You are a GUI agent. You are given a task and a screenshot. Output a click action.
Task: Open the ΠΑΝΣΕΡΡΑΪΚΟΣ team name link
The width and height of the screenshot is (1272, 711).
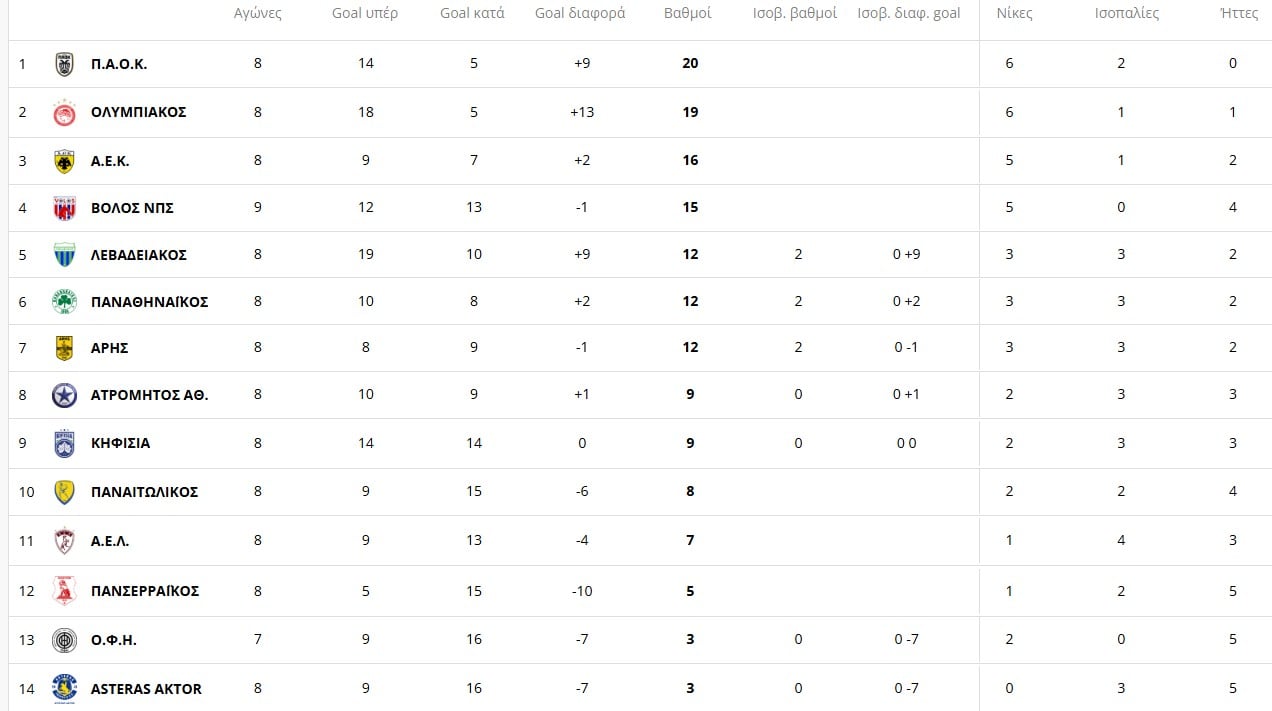(144, 591)
